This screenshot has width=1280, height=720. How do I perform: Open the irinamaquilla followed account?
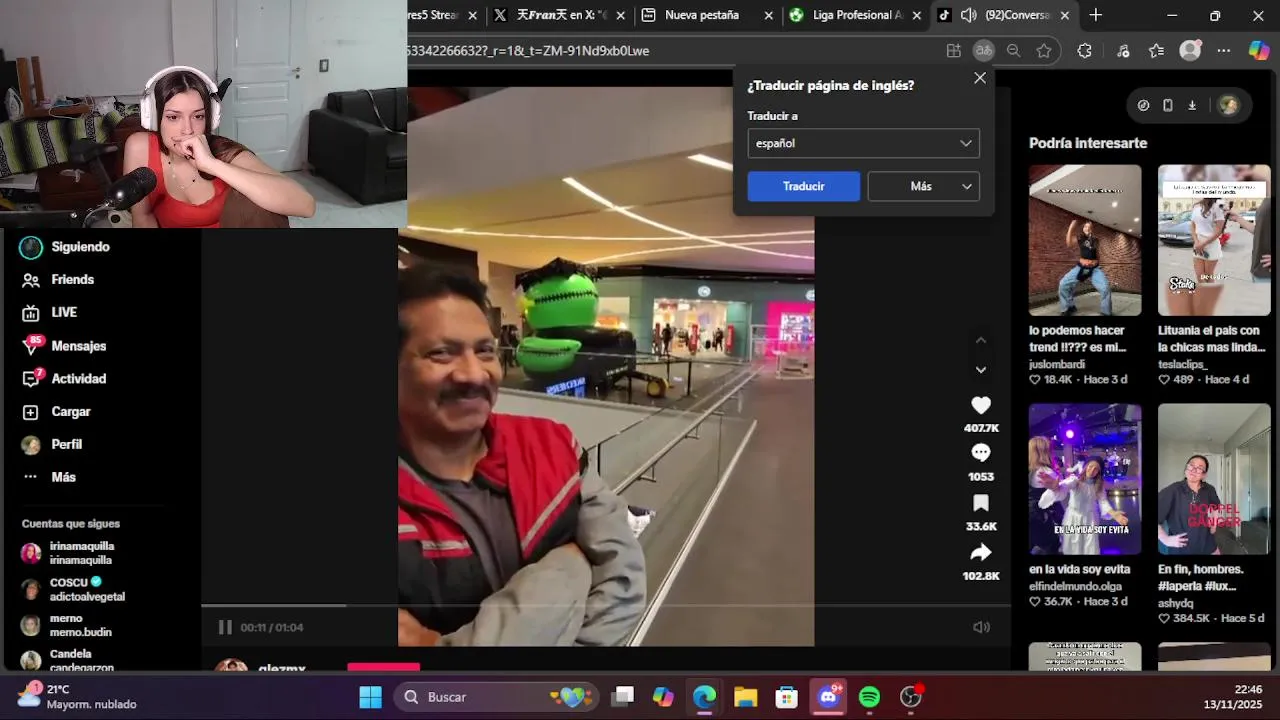point(68,553)
